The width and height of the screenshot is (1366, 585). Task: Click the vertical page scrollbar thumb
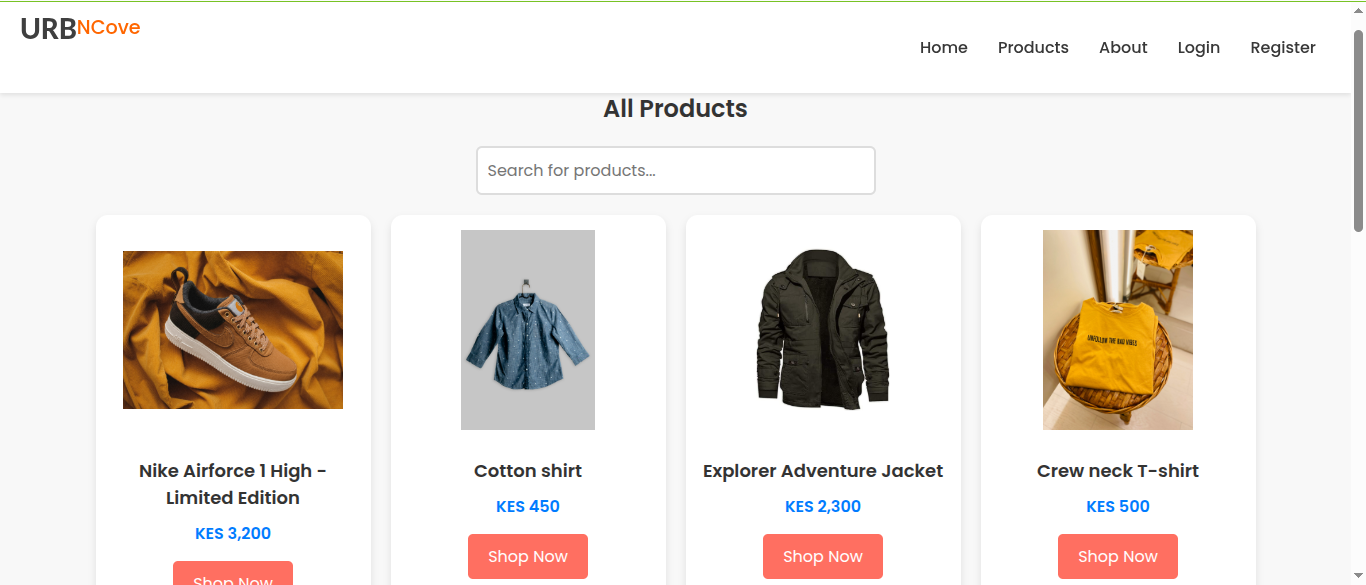(1358, 131)
